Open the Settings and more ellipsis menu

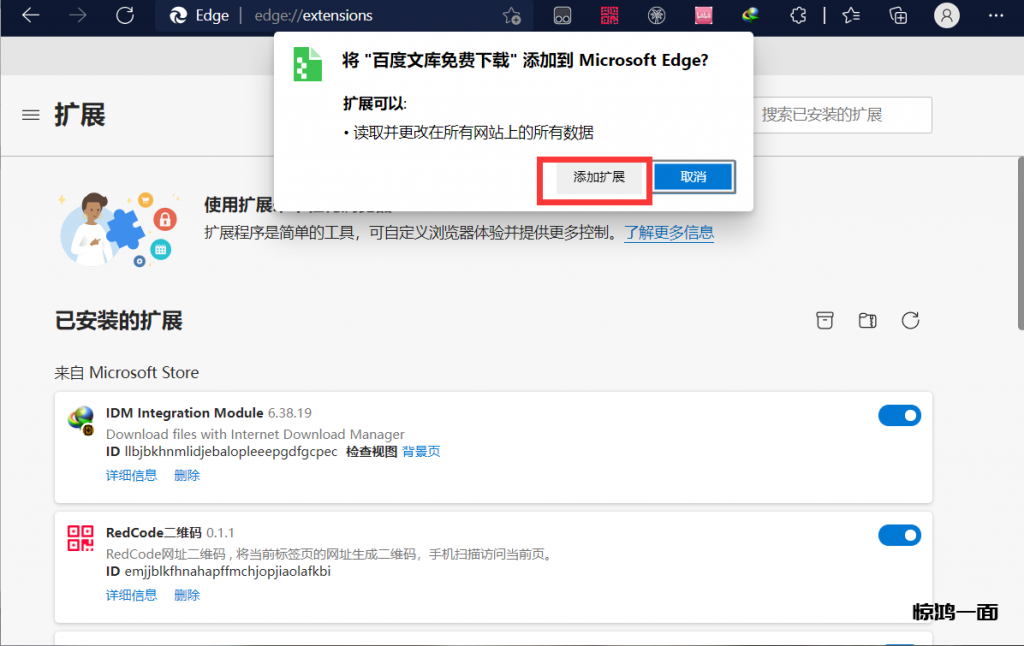[x=996, y=16]
